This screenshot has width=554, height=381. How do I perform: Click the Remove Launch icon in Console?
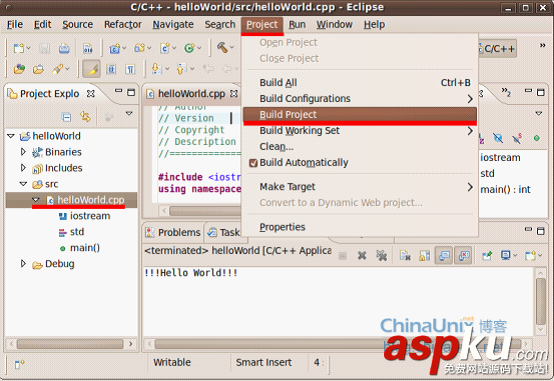click(x=361, y=255)
